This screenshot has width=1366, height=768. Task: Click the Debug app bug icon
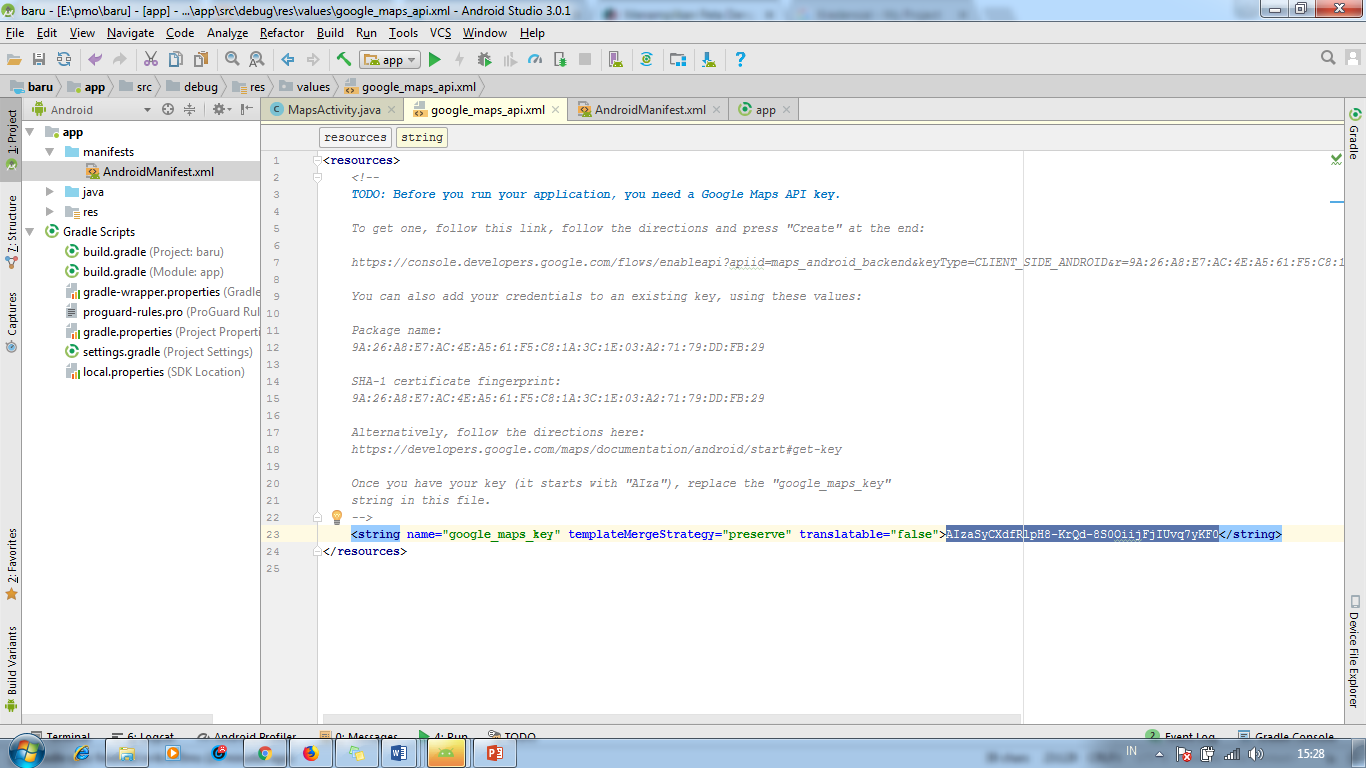coord(485,60)
